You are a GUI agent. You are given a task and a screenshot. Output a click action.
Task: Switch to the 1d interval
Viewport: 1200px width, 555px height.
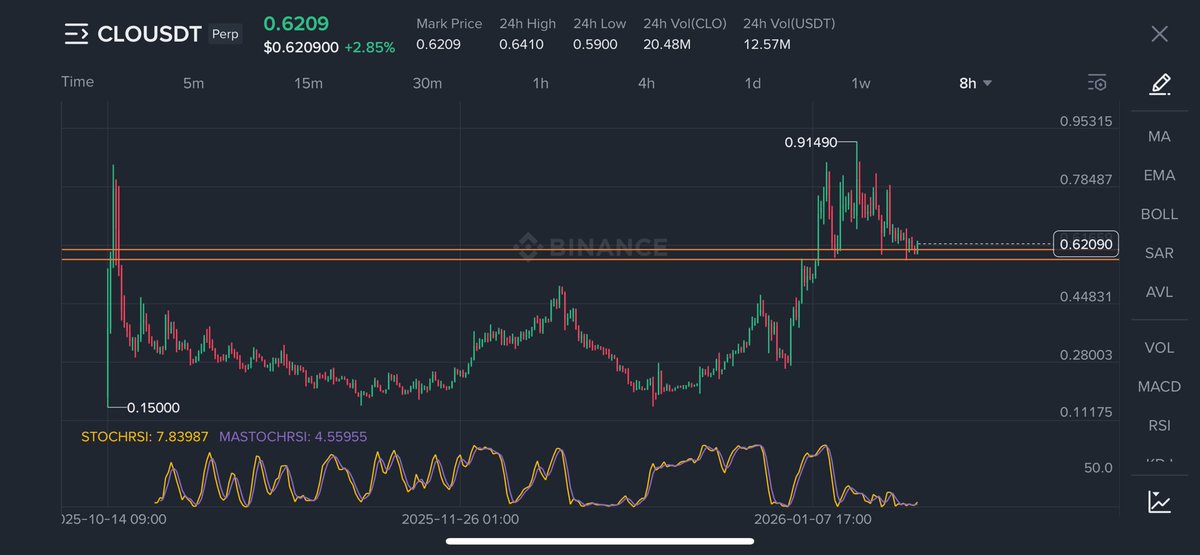tap(752, 83)
